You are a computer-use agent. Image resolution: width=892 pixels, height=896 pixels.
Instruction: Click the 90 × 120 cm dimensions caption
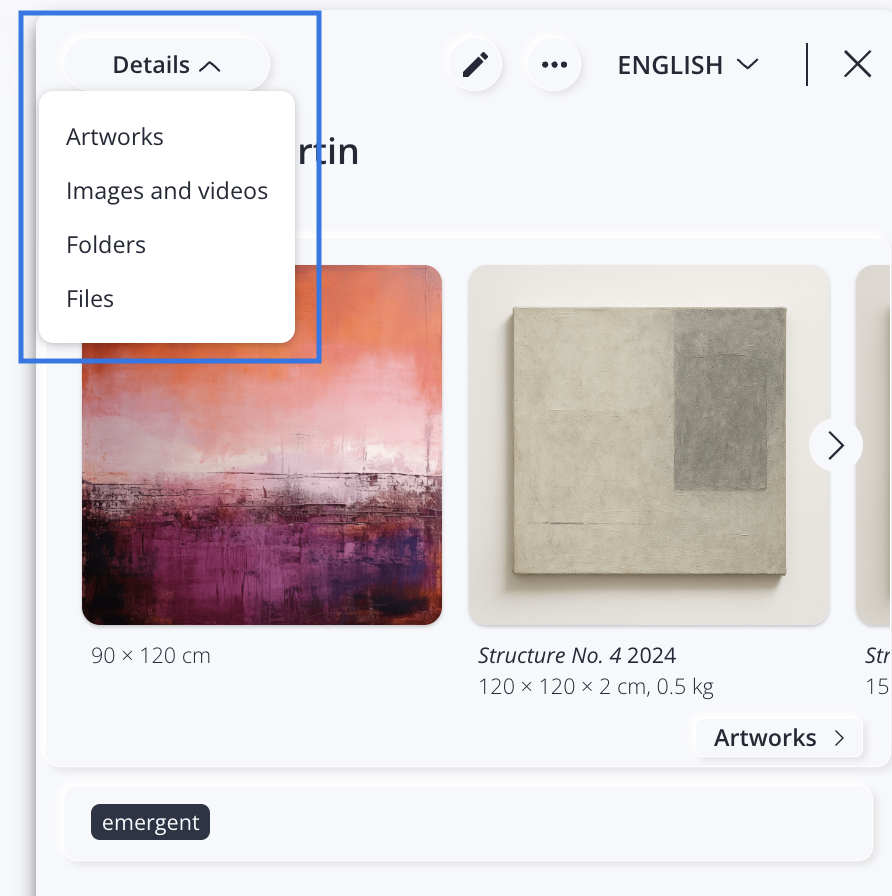(x=151, y=656)
